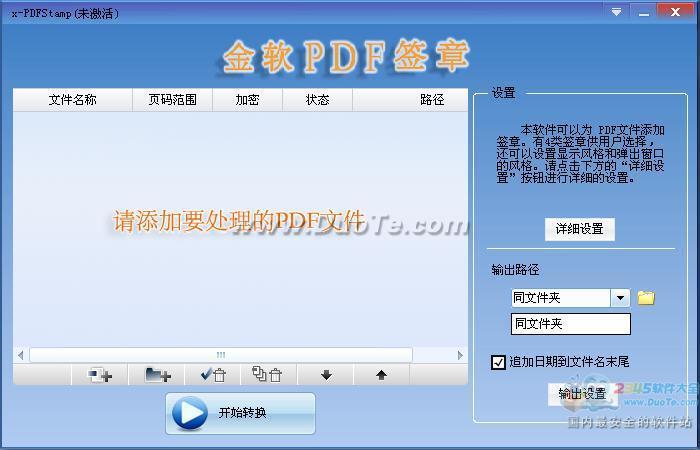Open 详细设置 detailed settings
Image resolution: width=700 pixels, height=450 pixels.
579,229
